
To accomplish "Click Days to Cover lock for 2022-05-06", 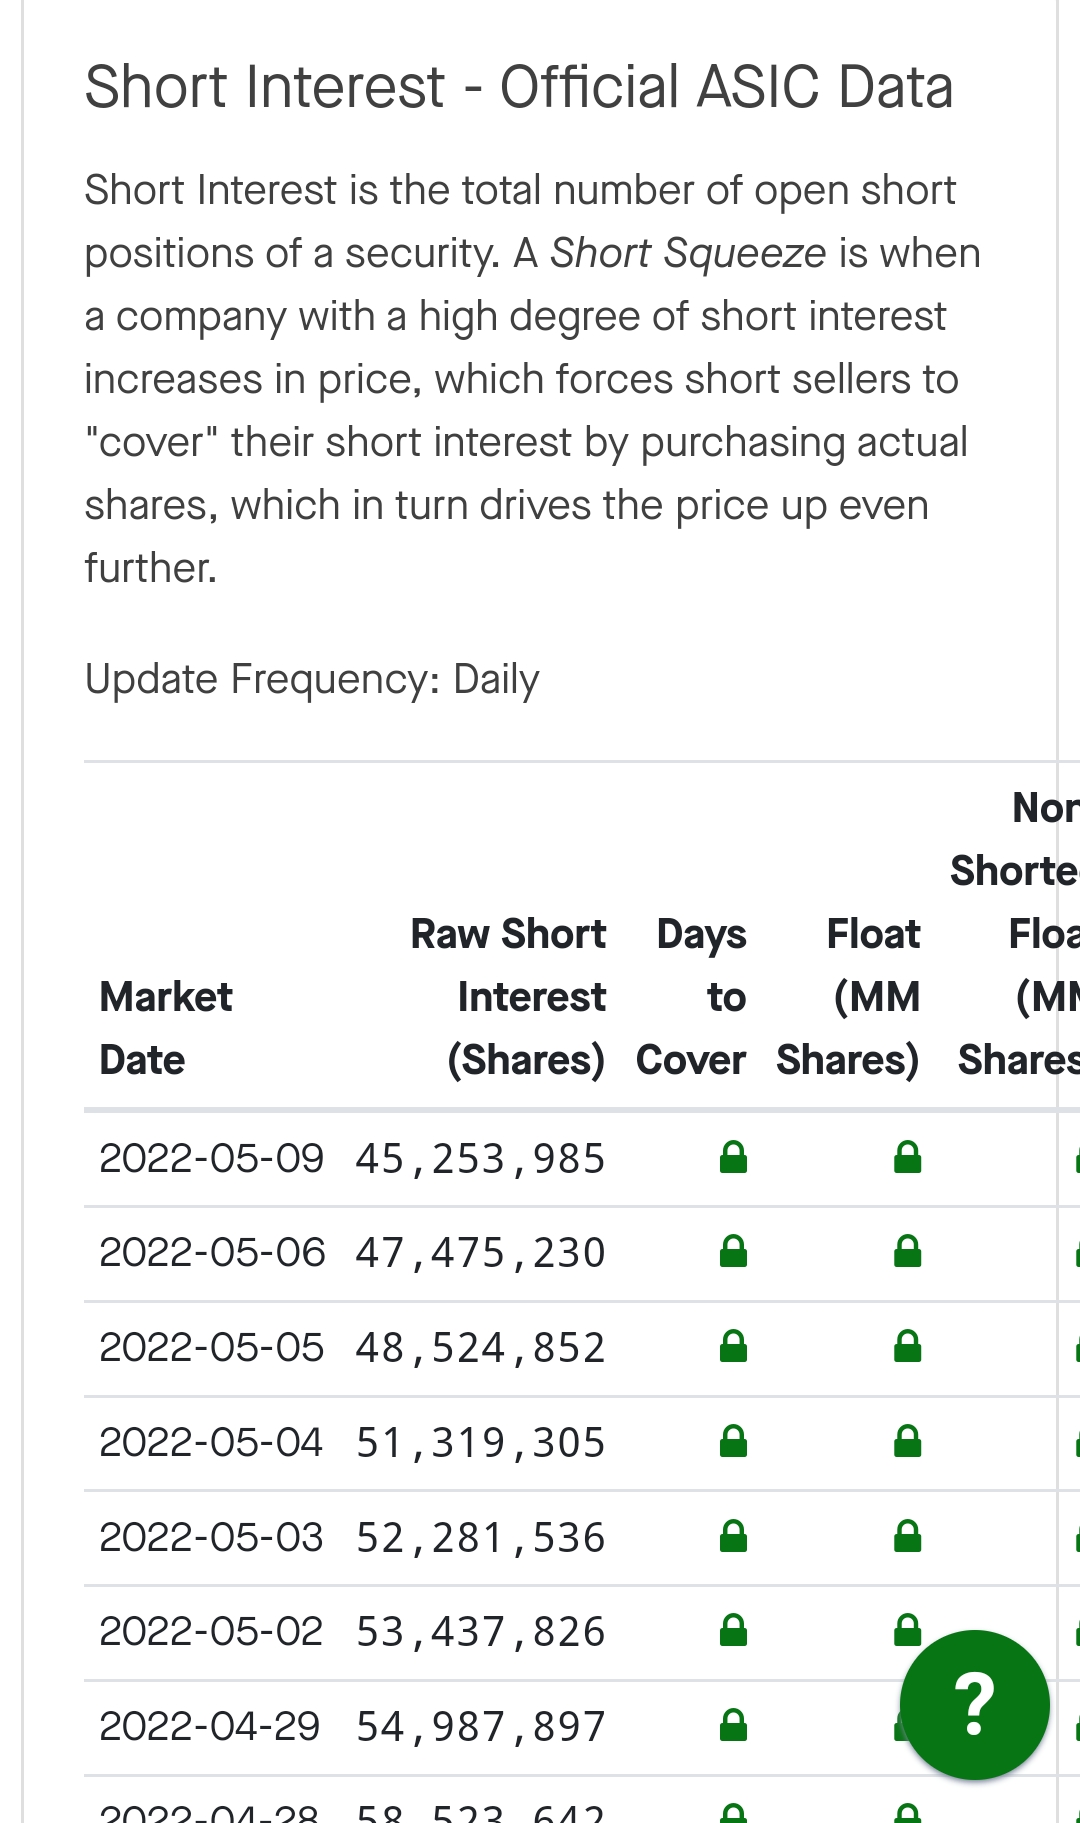I will [734, 1252].
